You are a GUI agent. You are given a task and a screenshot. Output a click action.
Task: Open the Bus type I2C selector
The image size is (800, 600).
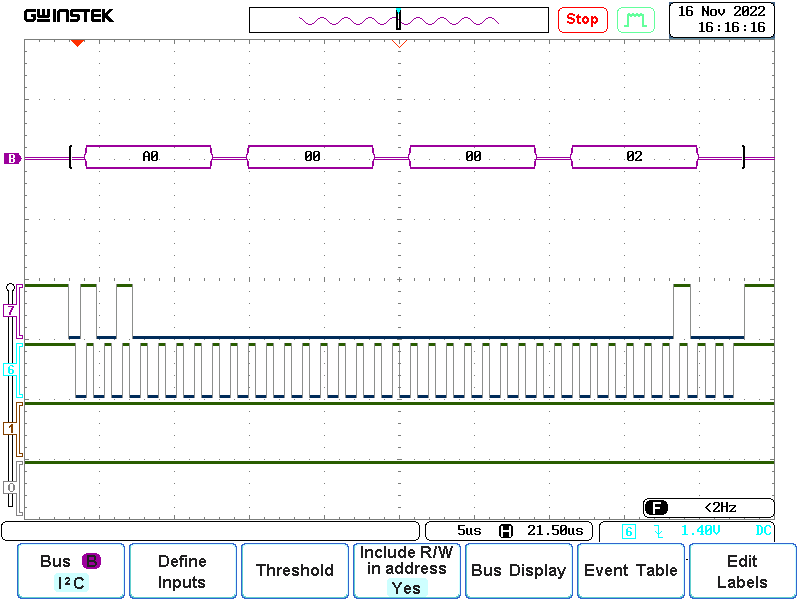(x=70, y=571)
